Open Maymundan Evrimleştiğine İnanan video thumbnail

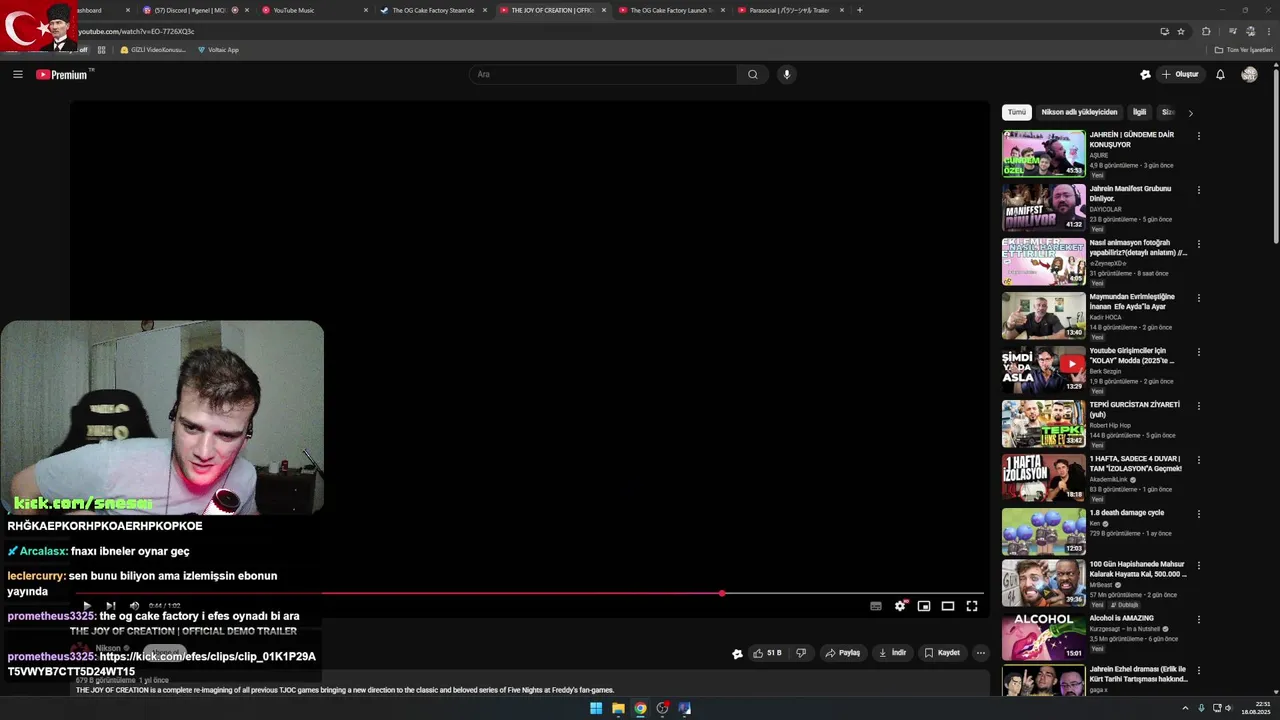point(1043,316)
